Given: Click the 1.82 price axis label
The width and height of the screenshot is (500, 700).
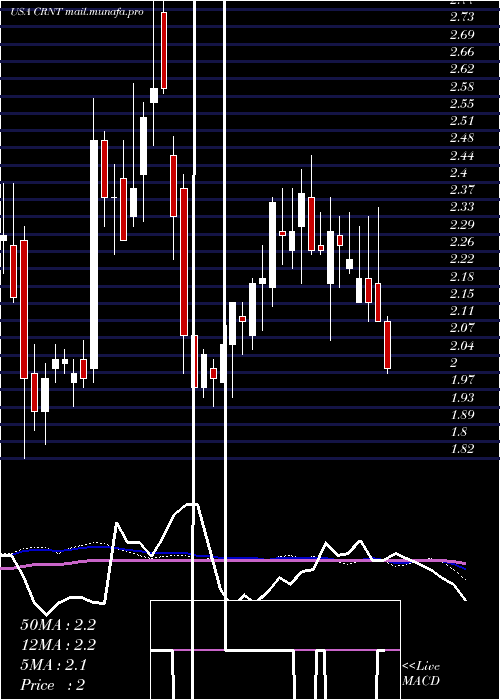Looking at the screenshot, I should point(462,449).
